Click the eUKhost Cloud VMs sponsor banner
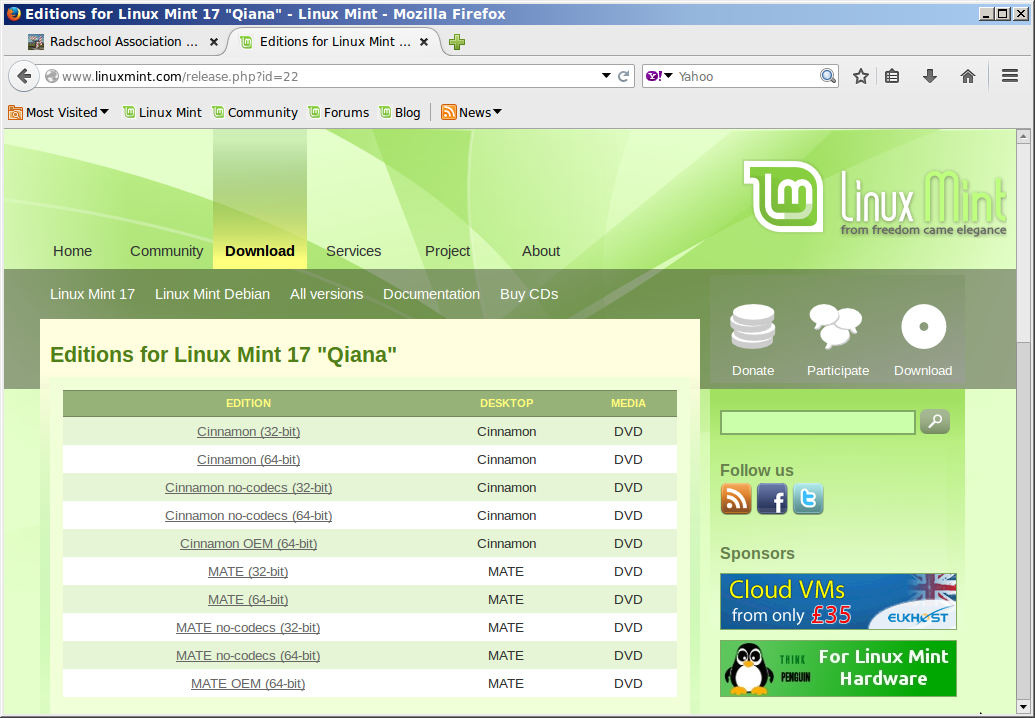 (x=838, y=601)
